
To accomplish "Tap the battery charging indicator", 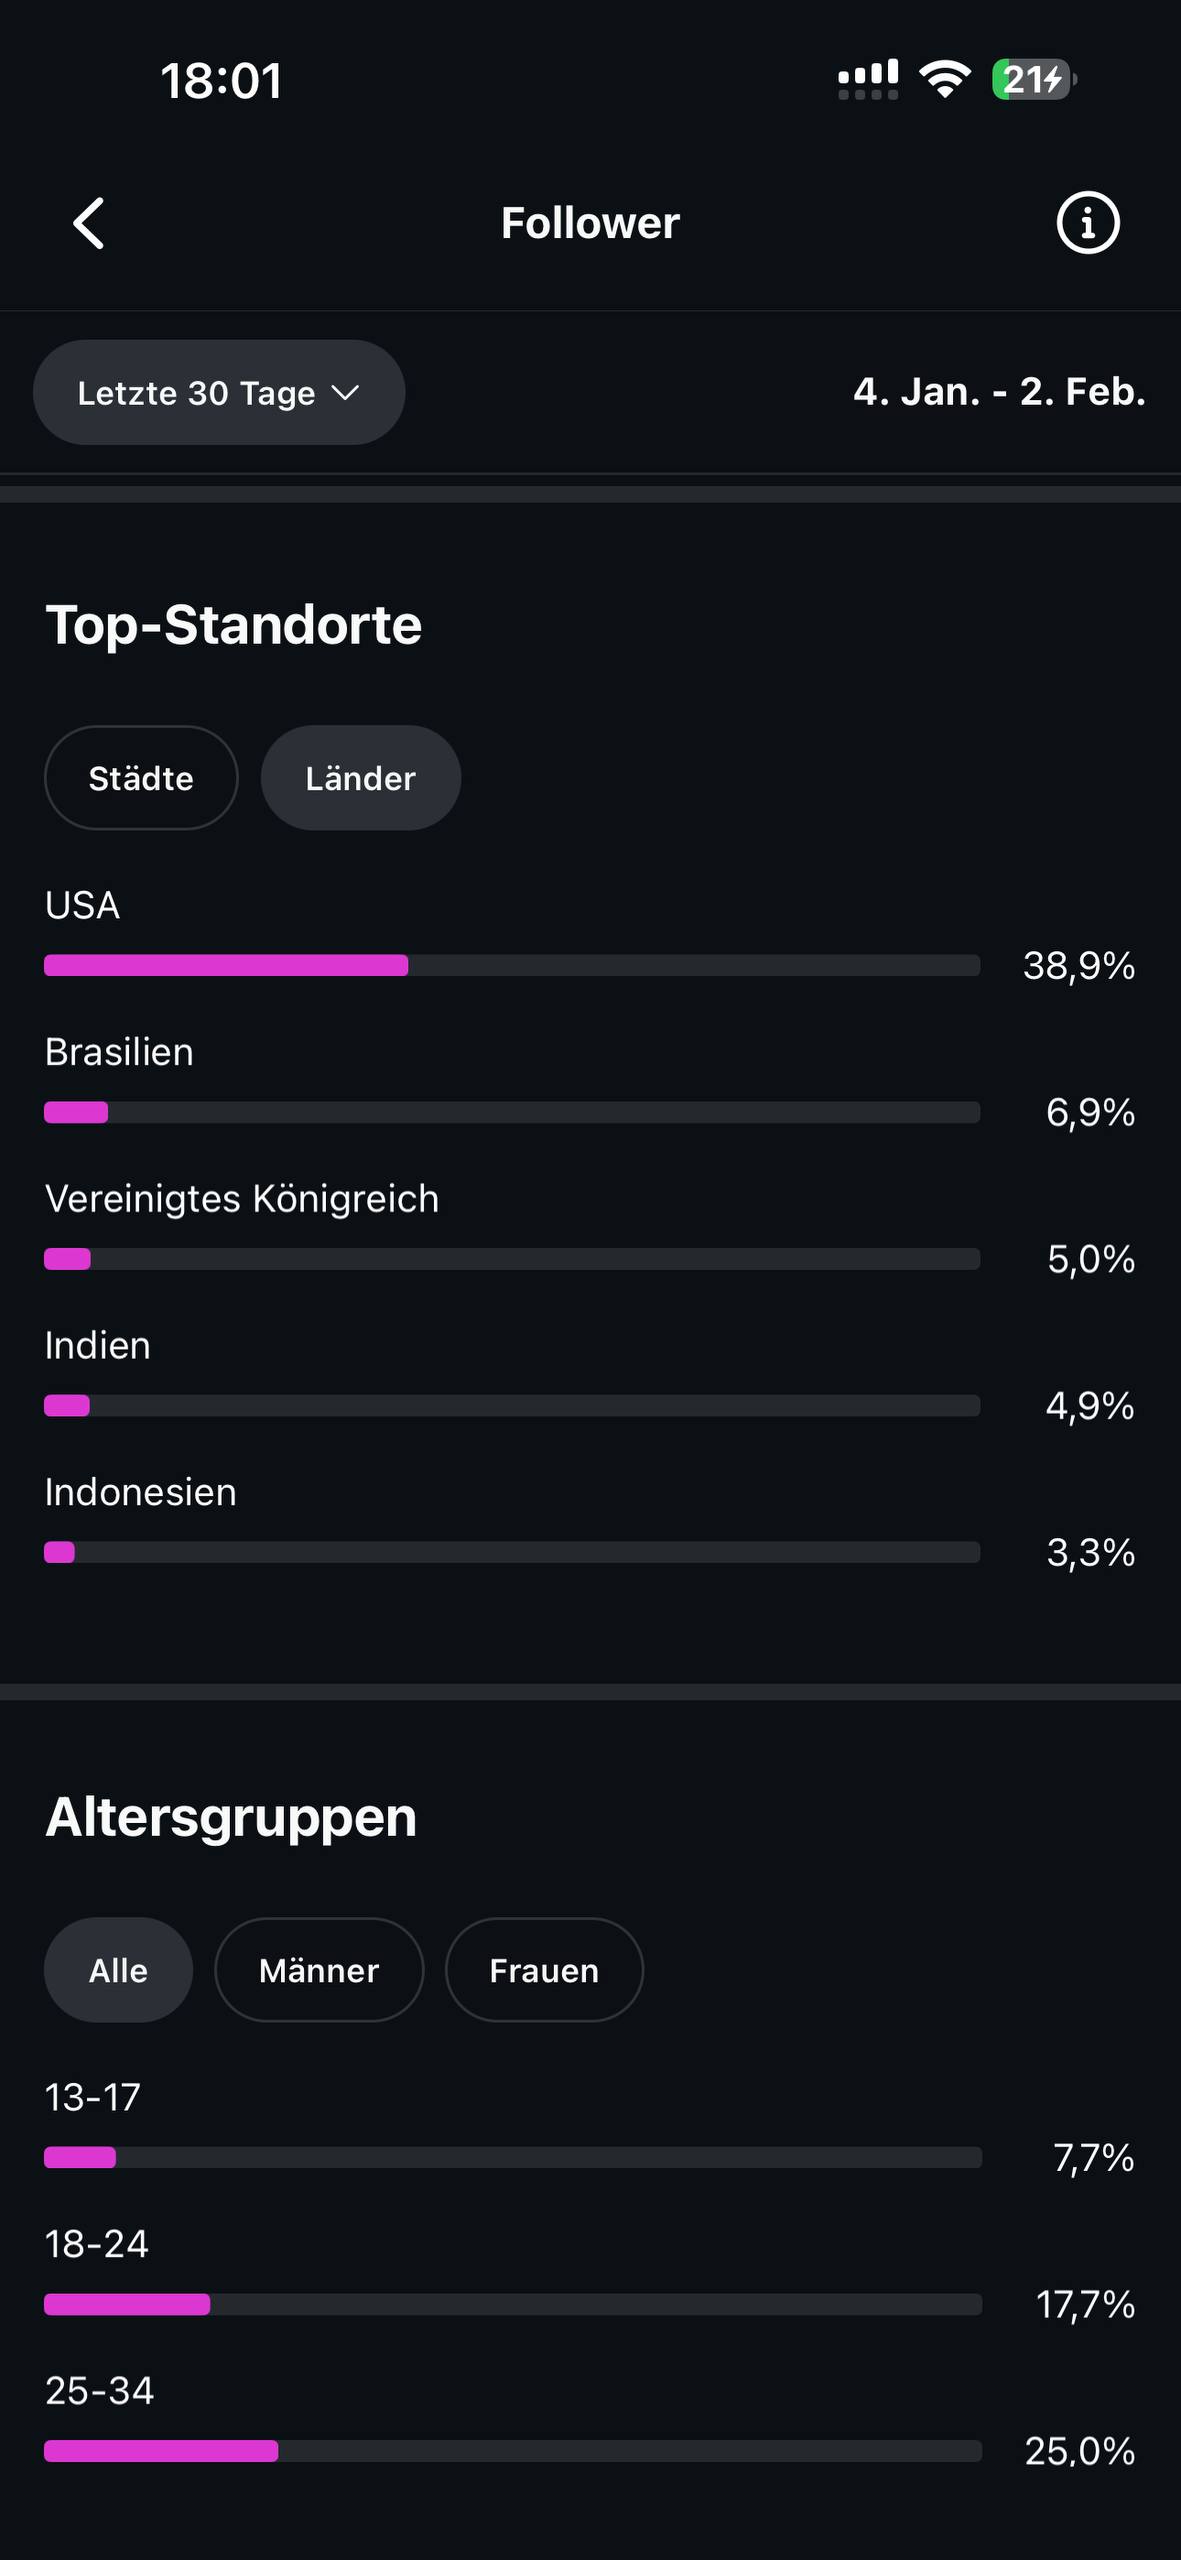I will [x=1033, y=79].
